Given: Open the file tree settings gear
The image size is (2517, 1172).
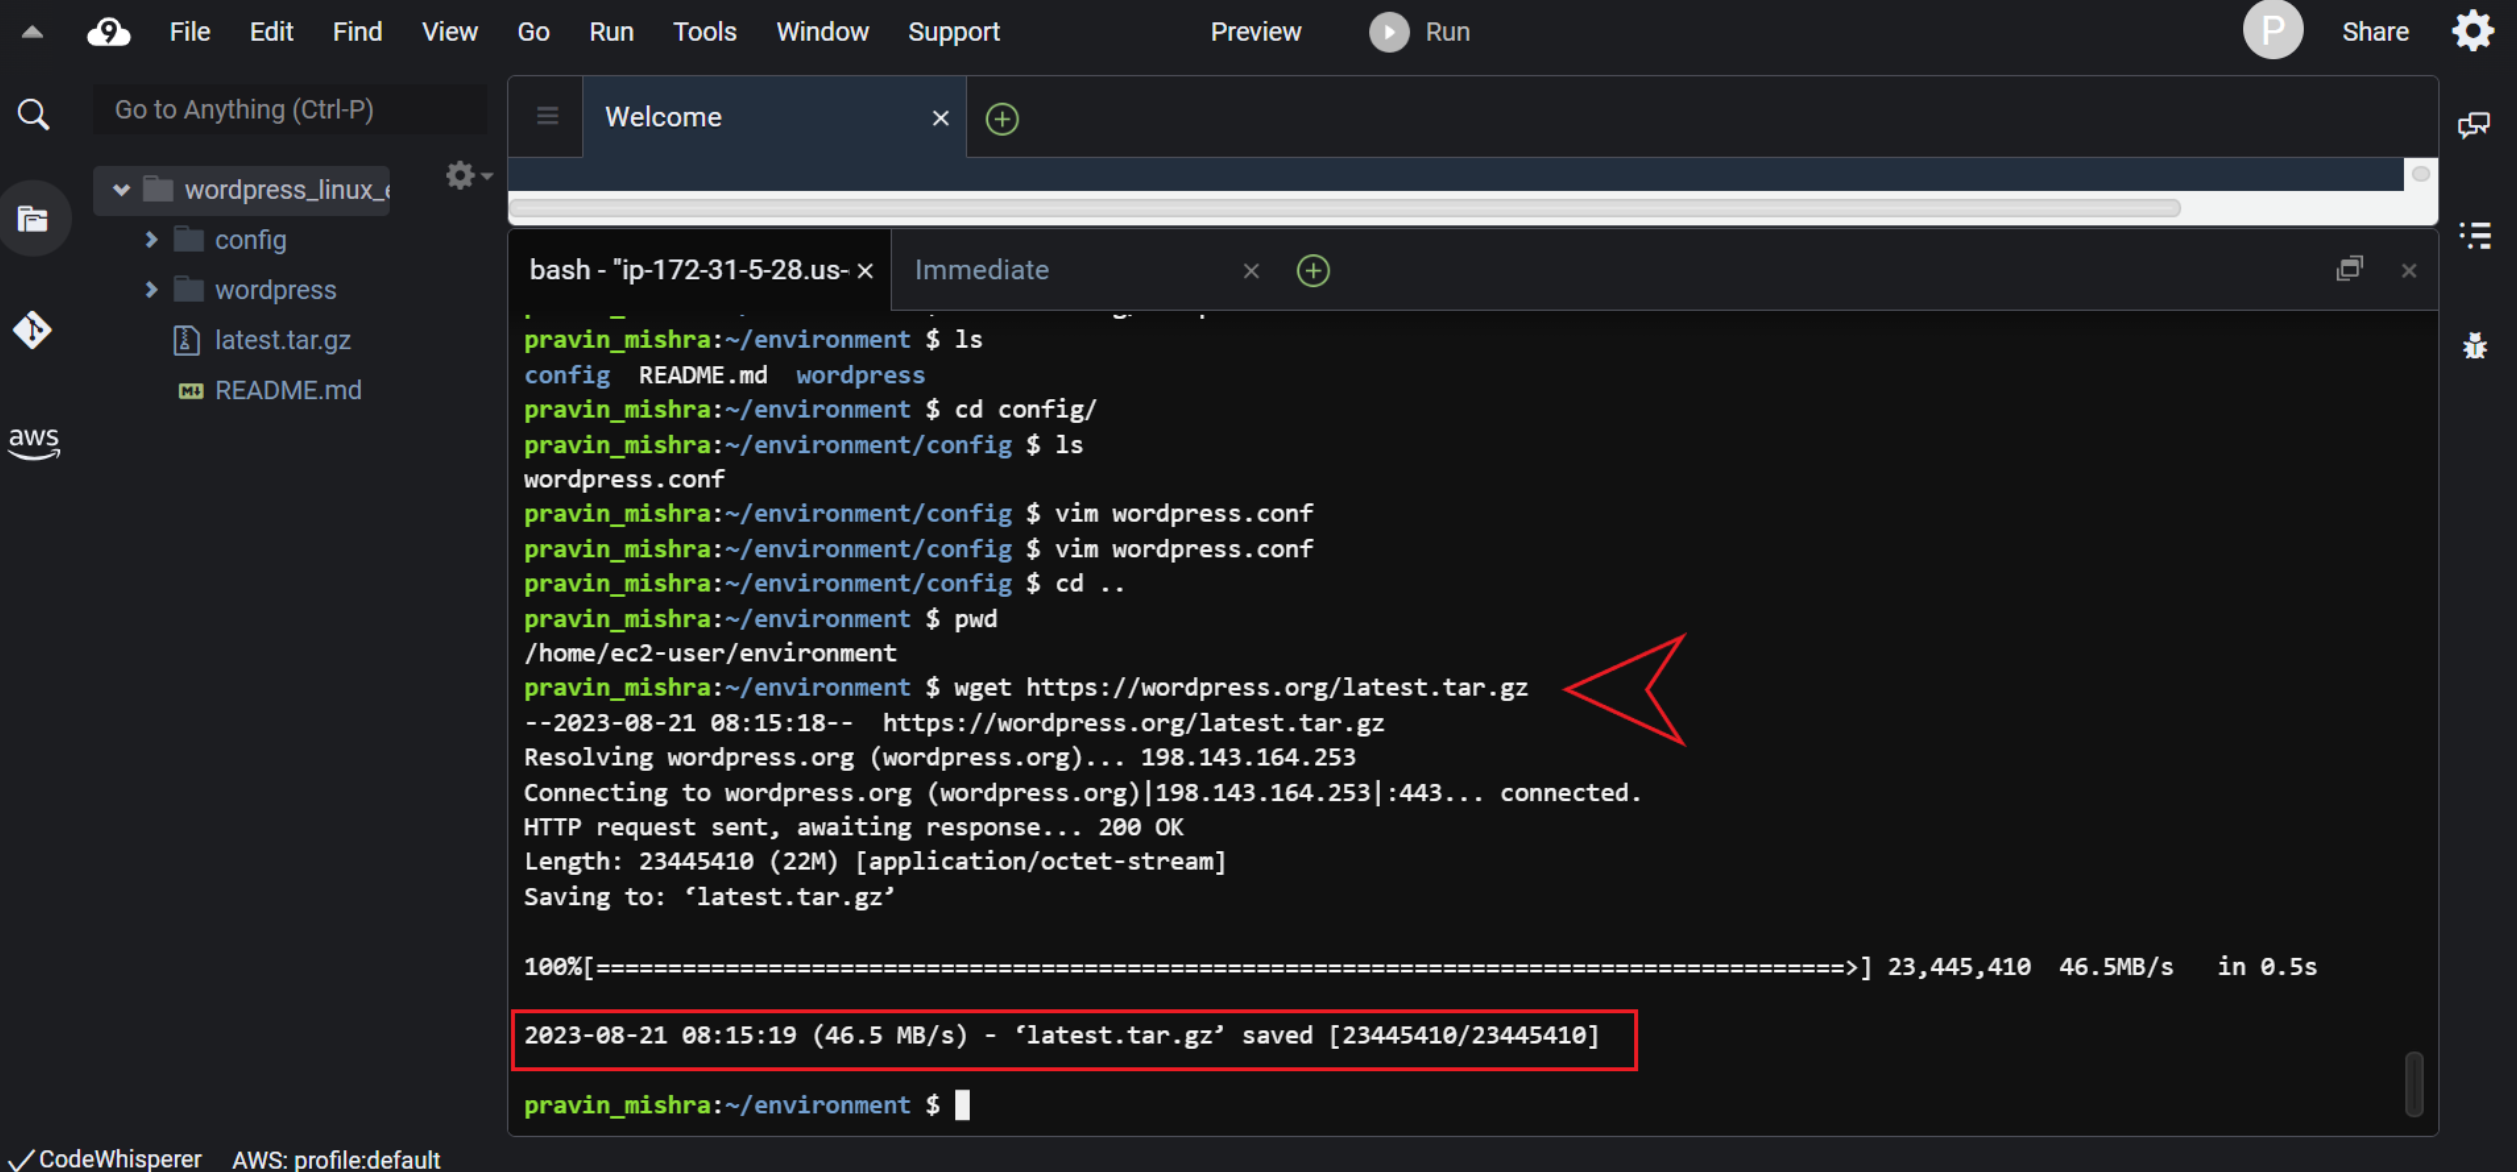Looking at the screenshot, I should tap(468, 176).
